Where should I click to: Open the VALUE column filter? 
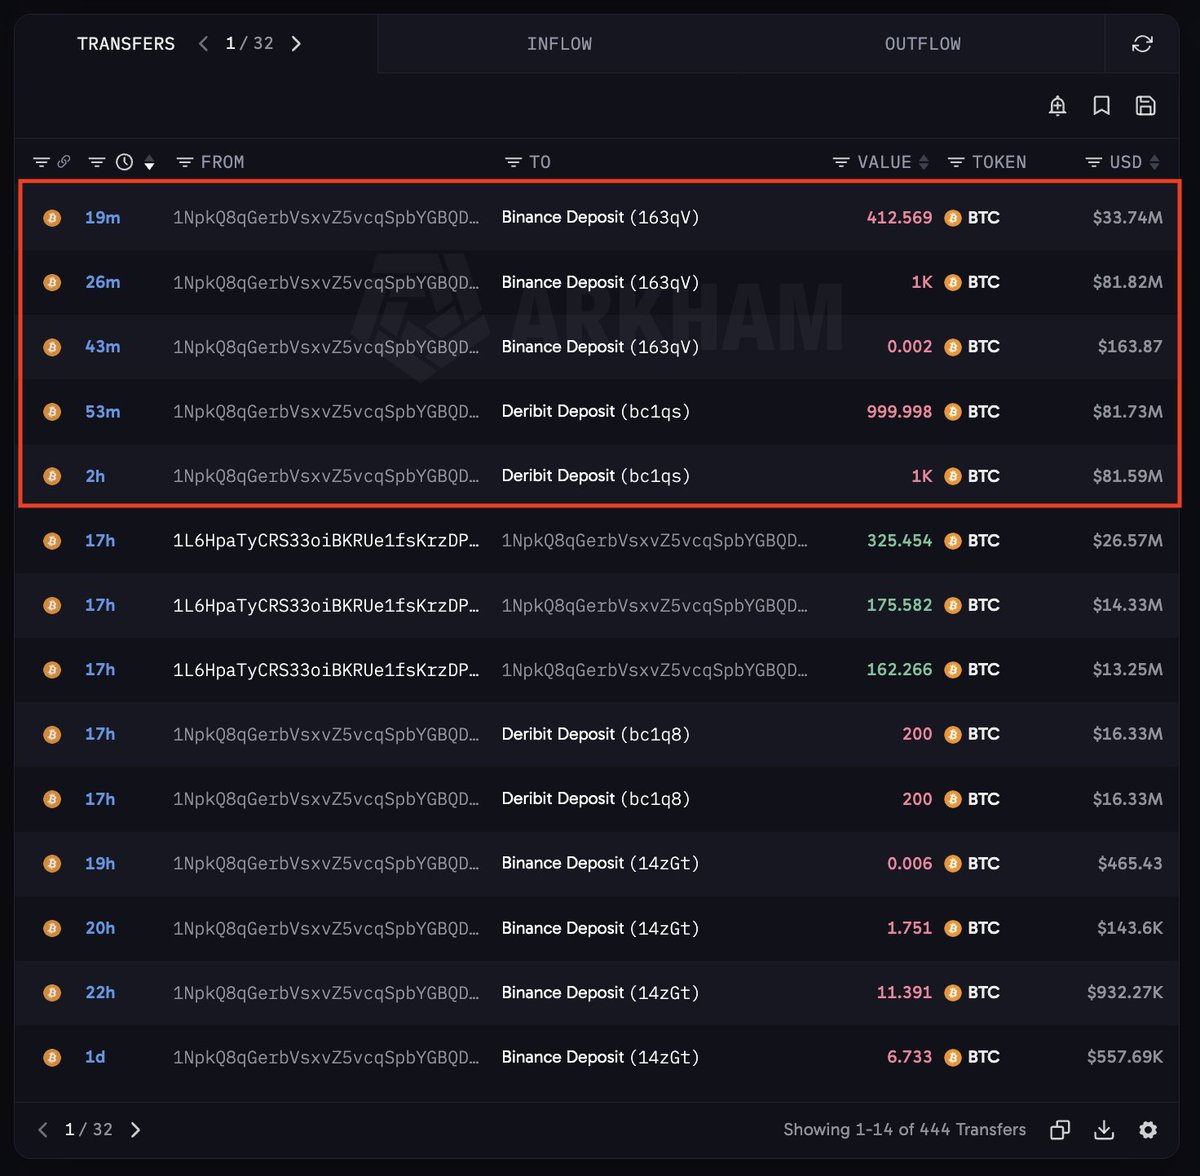click(x=841, y=162)
